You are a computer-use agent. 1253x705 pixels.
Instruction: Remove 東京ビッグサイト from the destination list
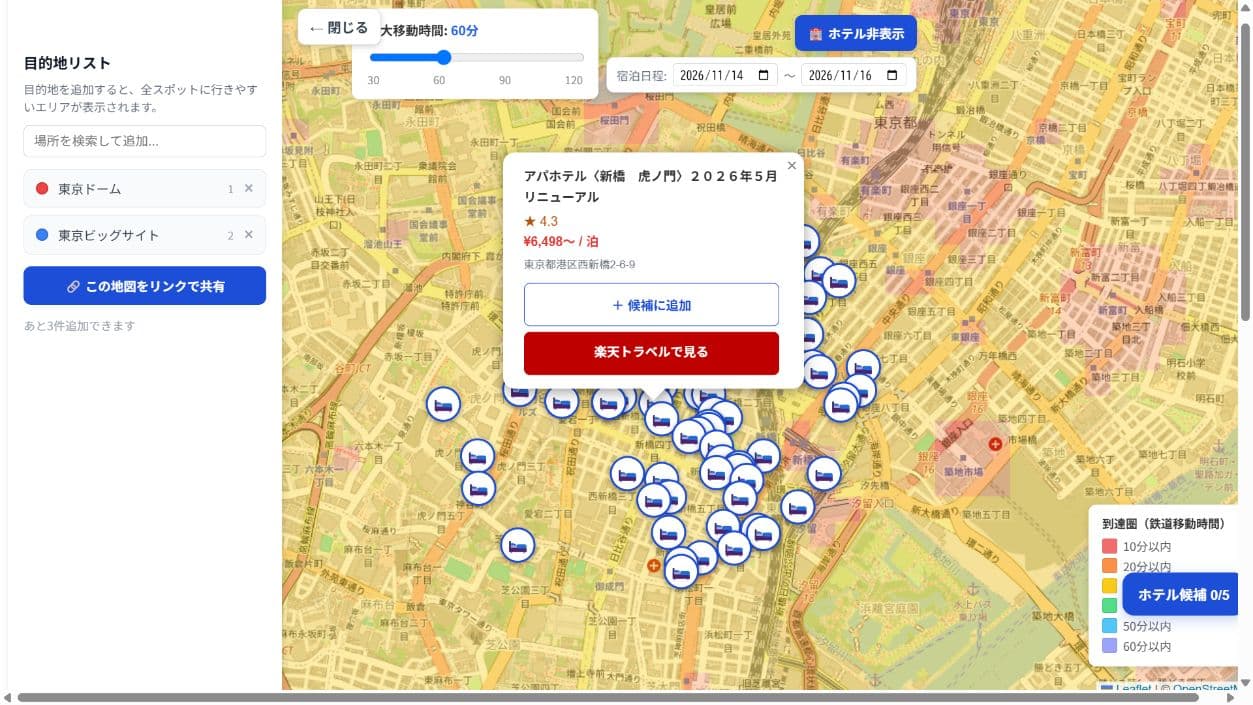249,235
